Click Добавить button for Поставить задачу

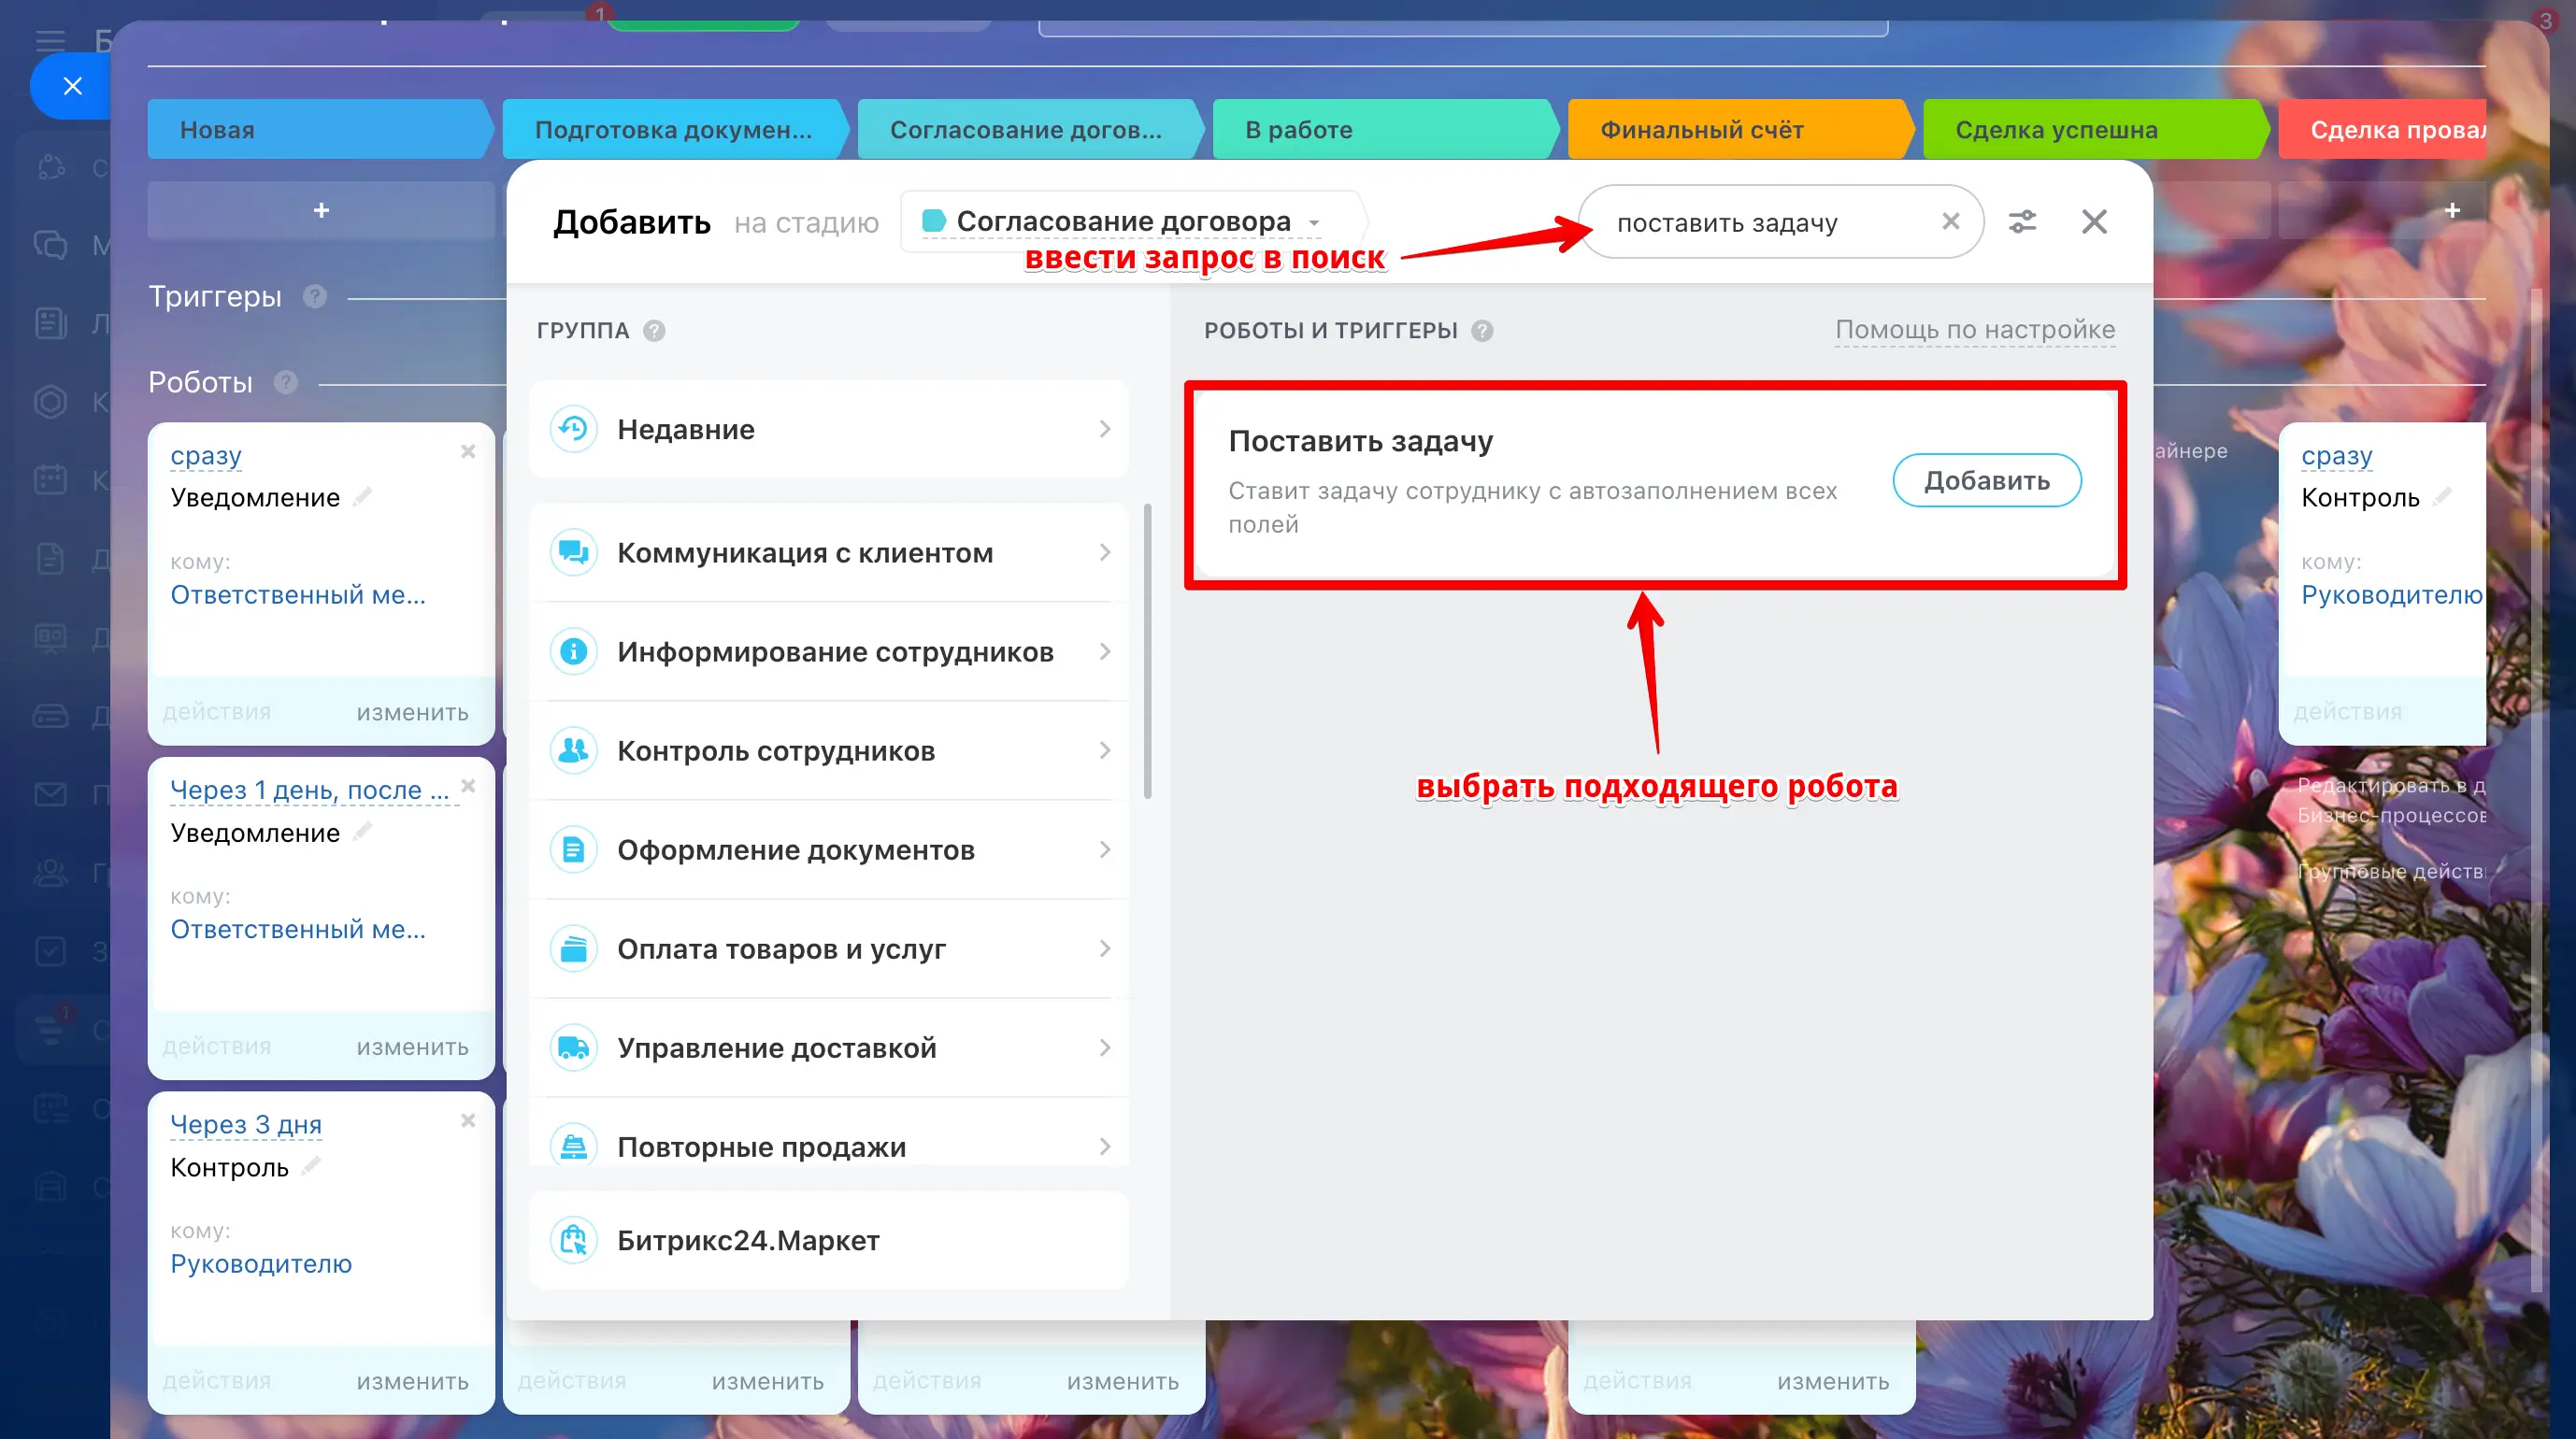[1986, 481]
